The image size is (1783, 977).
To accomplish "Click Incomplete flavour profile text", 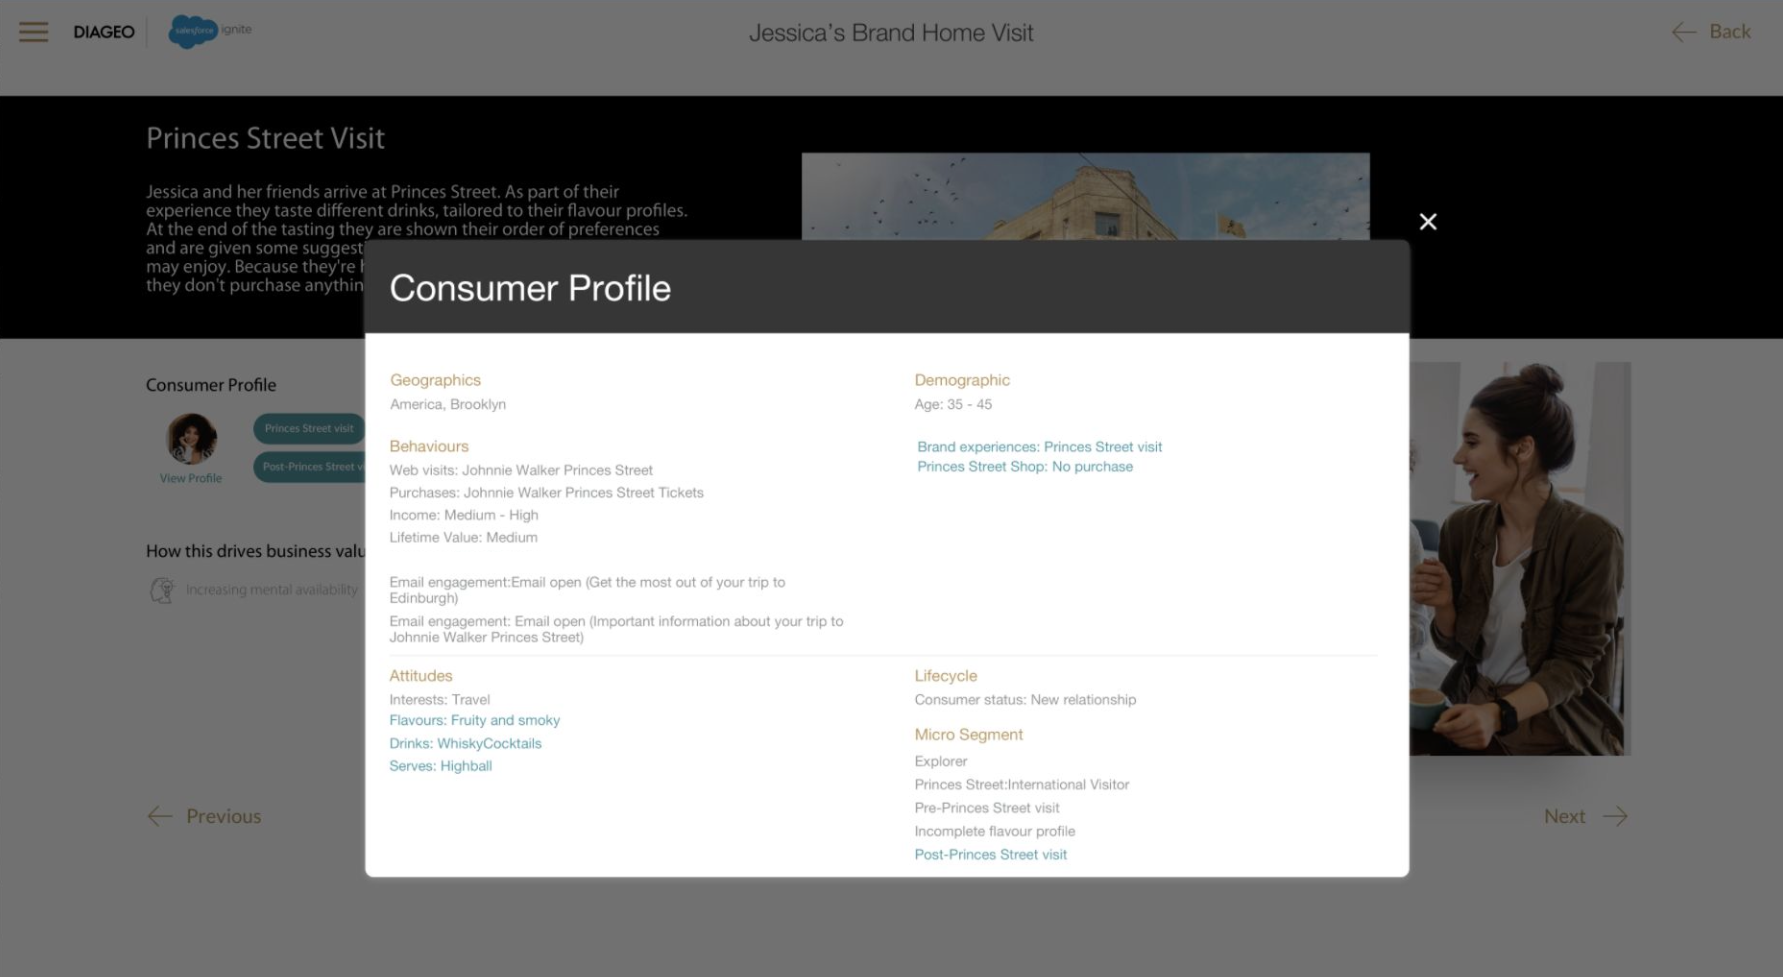I will point(994,831).
